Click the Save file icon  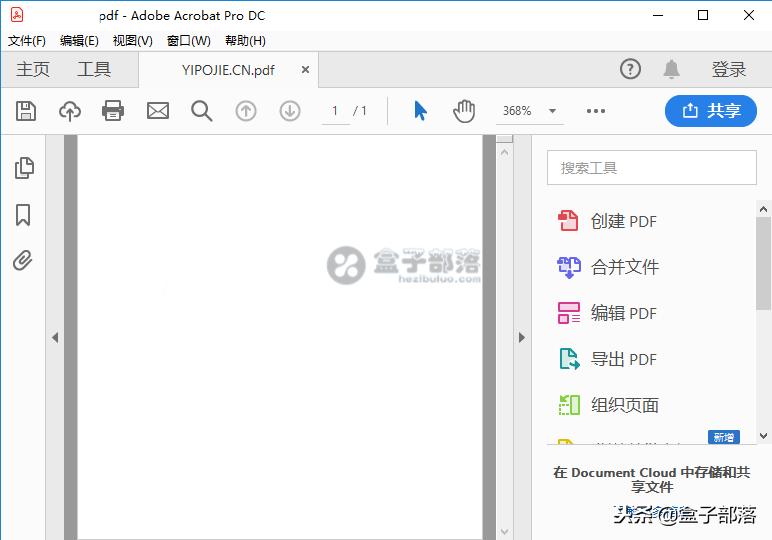tap(26, 111)
